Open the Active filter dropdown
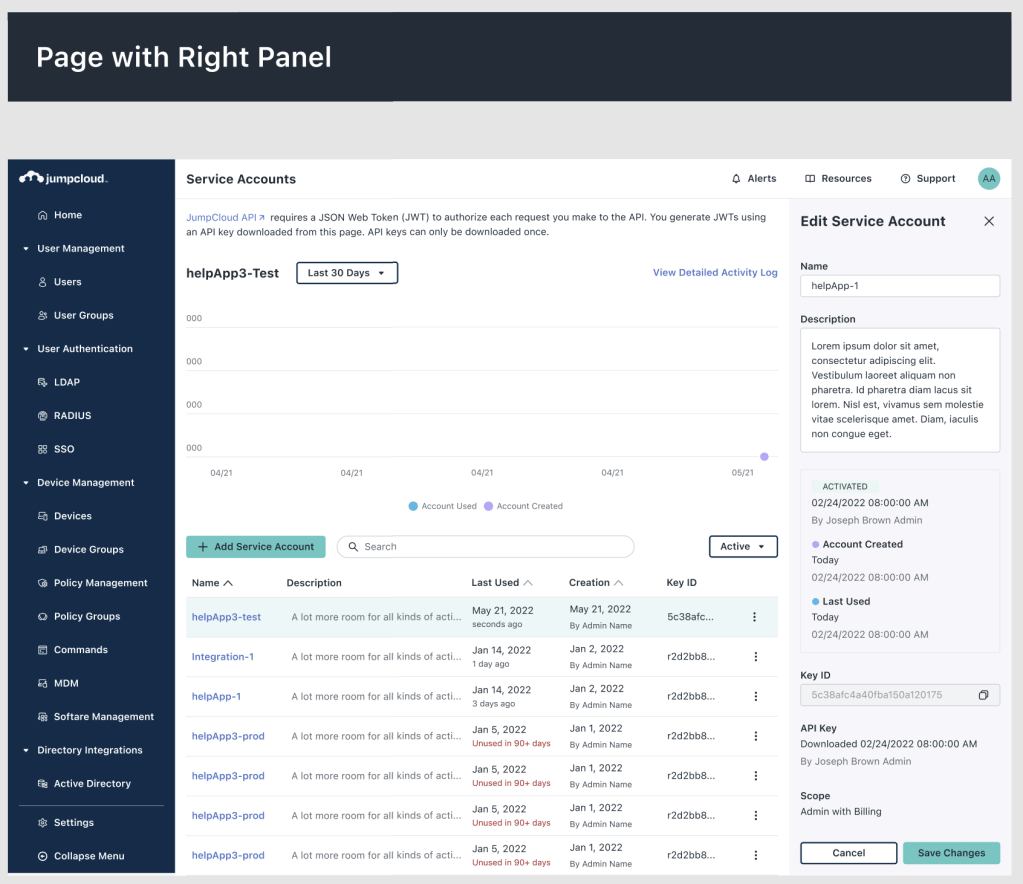Screen dimensions: 1023x884 [x=742, y=547]
